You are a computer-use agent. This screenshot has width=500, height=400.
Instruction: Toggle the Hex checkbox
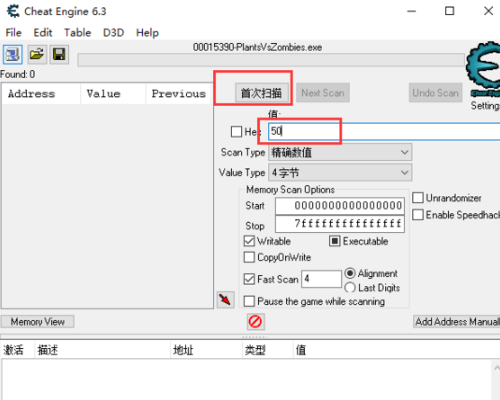236,131
